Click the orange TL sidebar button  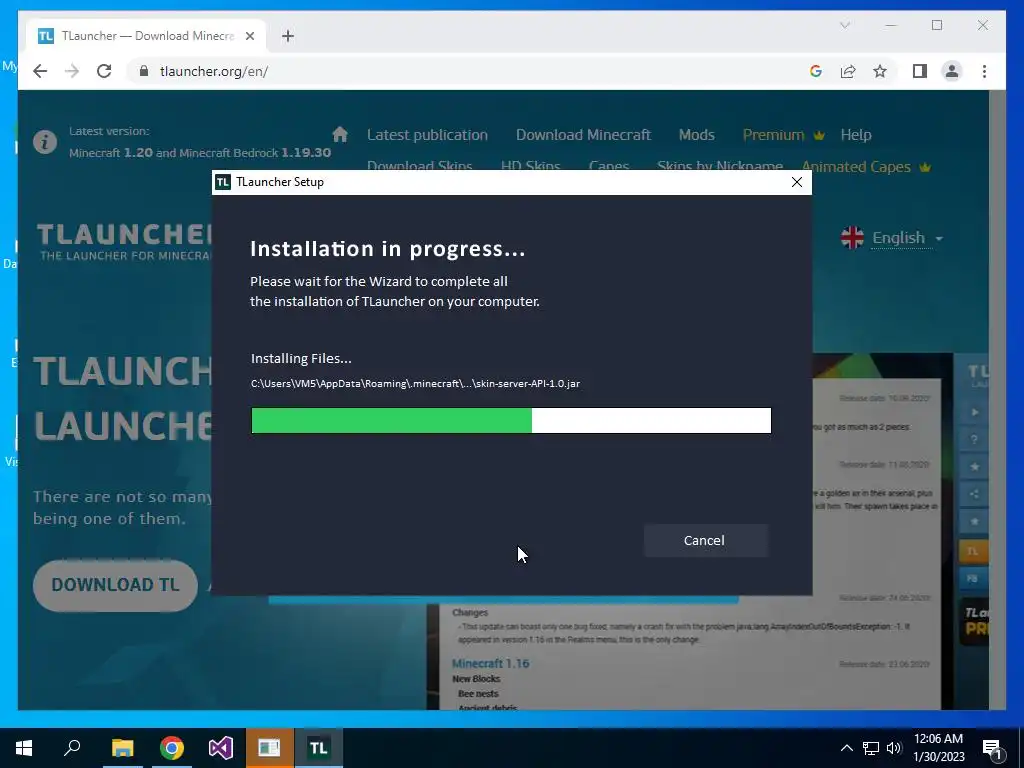972,551
